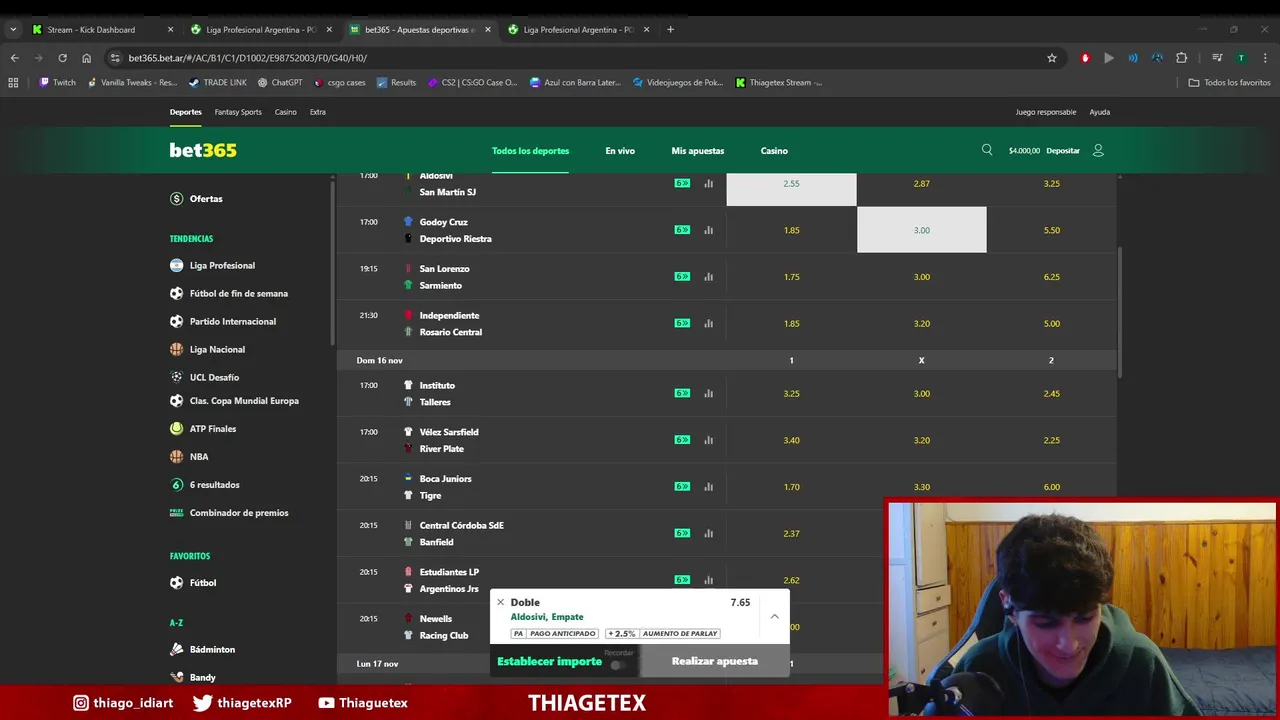
Task: Select Todos los deportes tab
Action: coord(530,151)
